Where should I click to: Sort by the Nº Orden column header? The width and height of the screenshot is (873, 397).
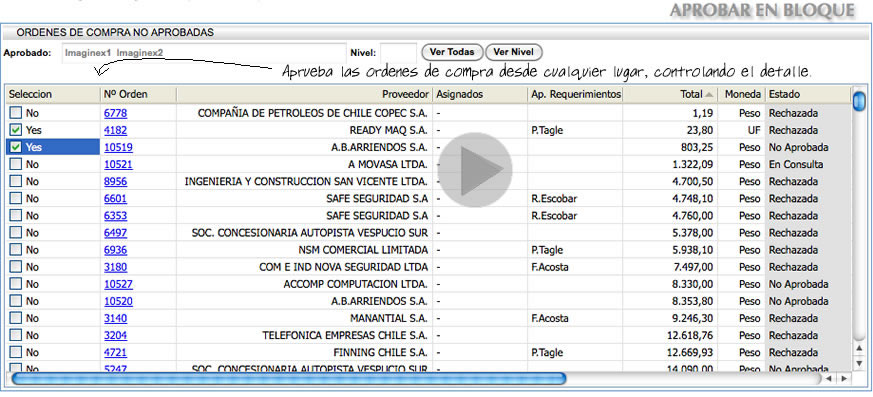(x=138, y=95)
